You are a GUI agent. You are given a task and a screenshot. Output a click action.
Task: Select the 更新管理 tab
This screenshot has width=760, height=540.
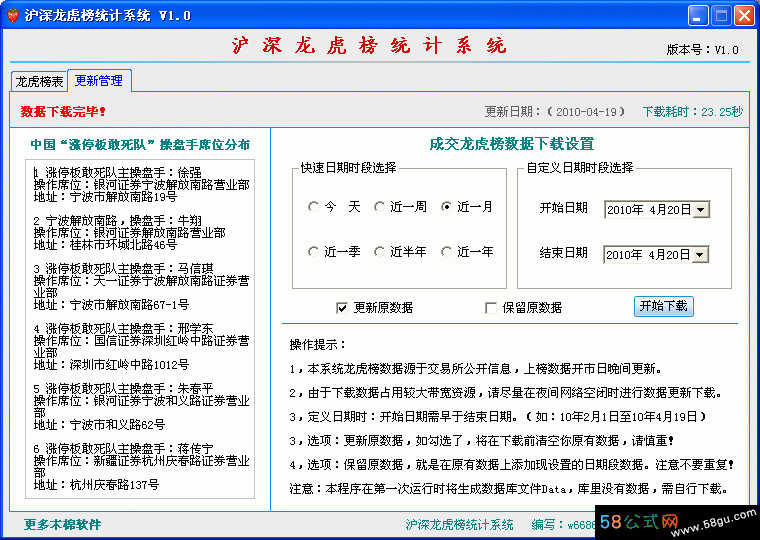pyautogui.click(x=99, y=80)
